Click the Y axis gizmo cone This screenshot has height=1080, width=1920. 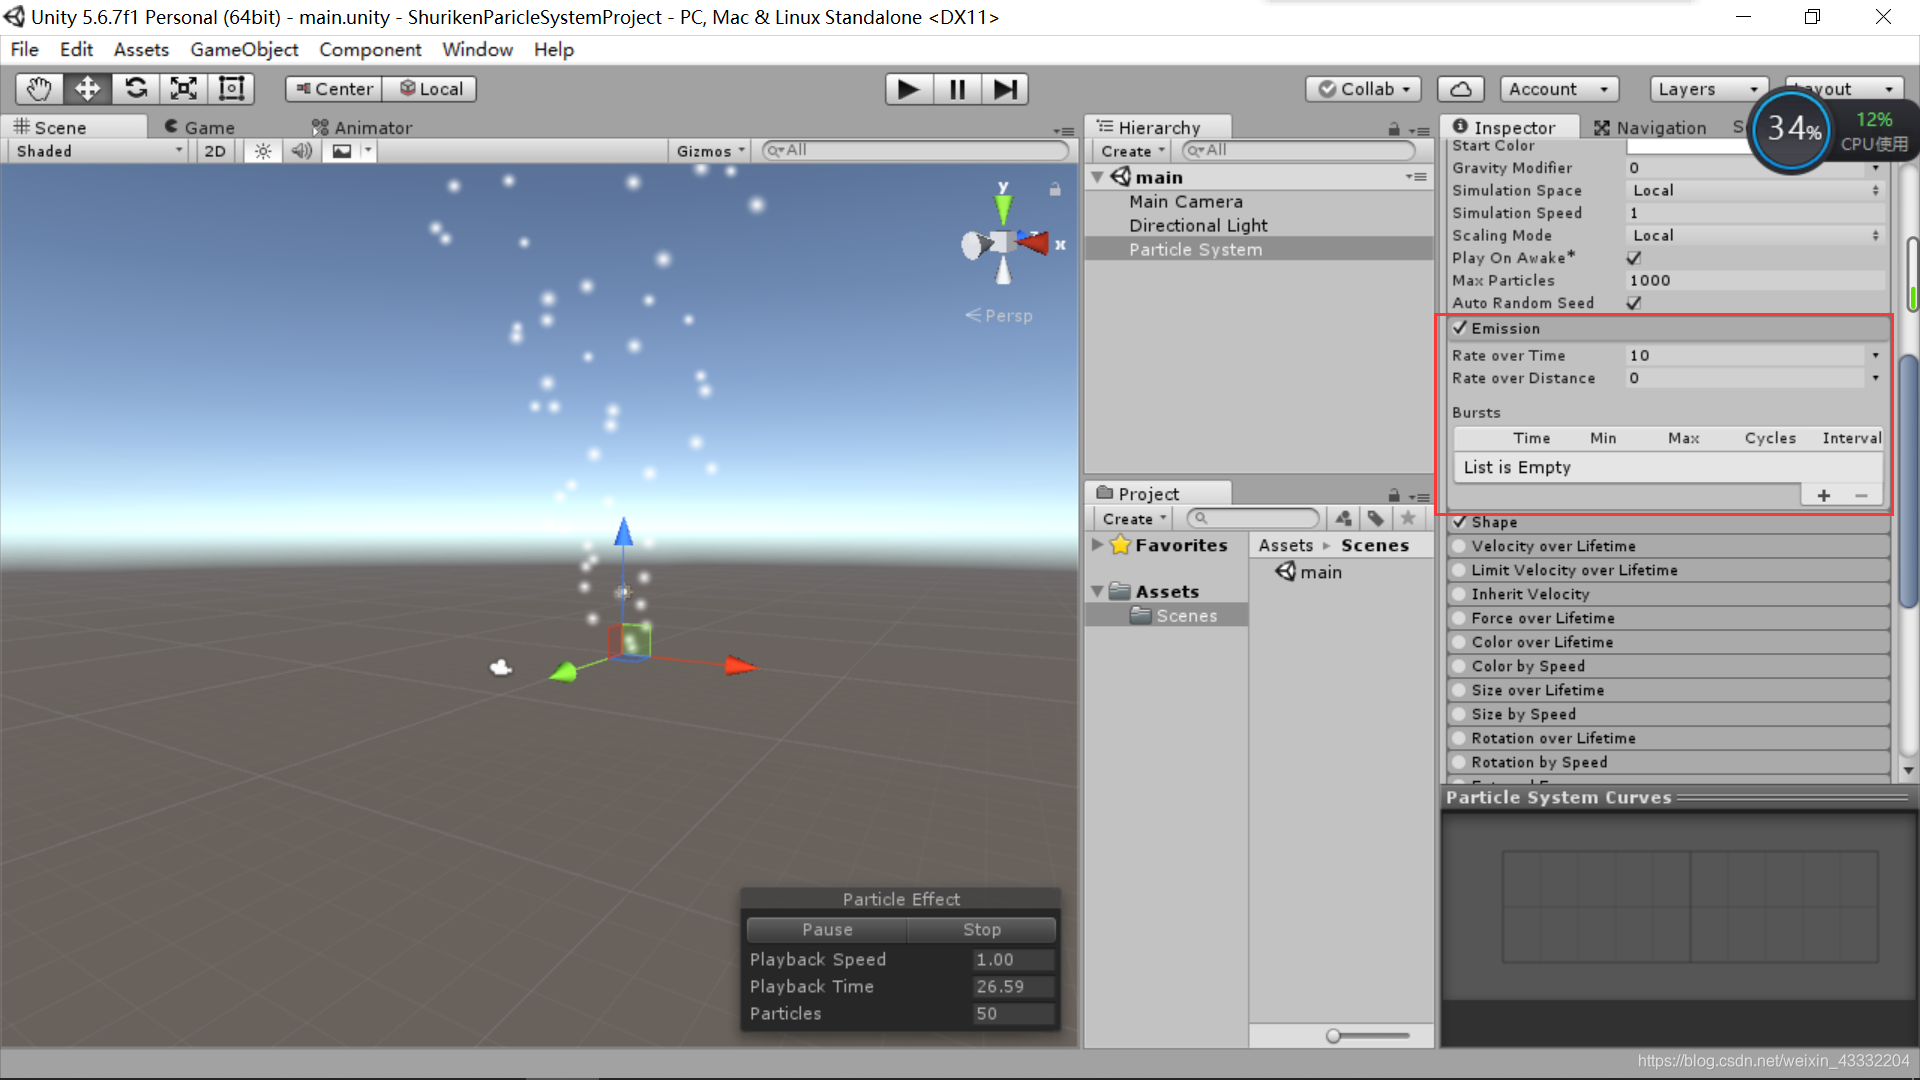[1003, 207]
